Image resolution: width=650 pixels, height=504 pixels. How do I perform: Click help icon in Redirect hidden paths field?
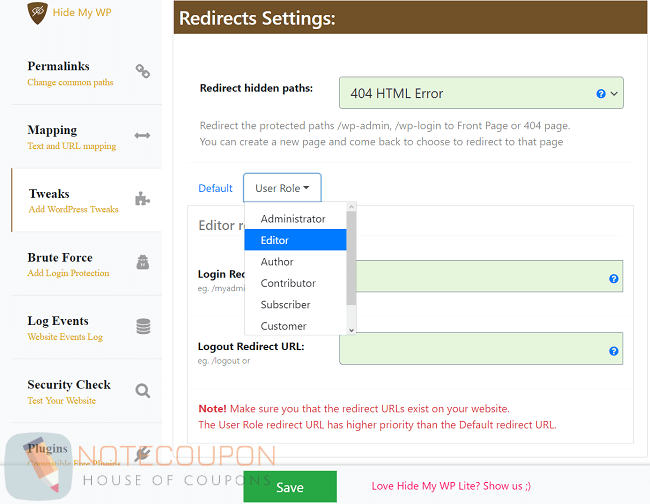pyautogui.click(x=601, y=94)
